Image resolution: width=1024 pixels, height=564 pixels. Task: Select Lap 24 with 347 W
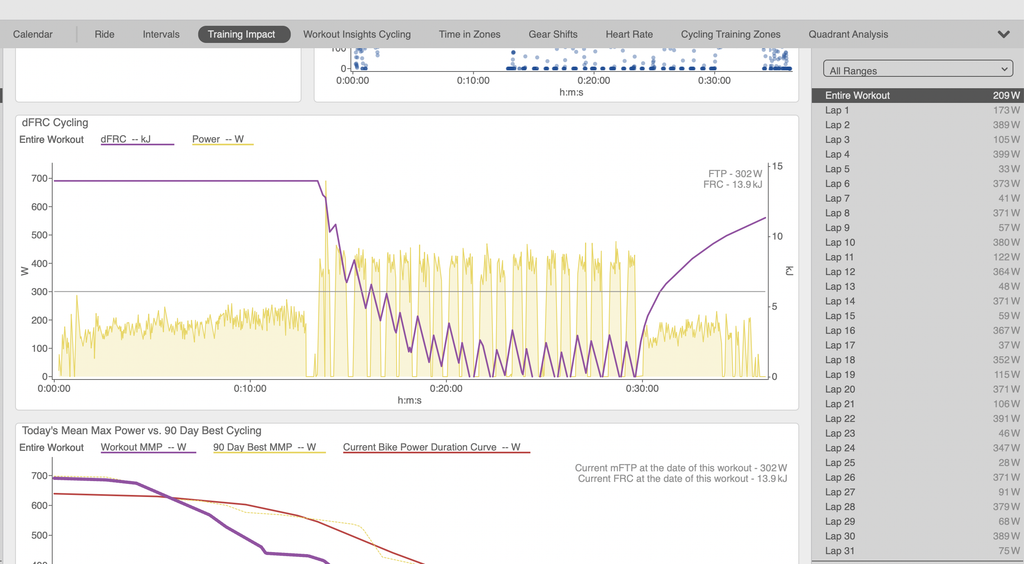(x=918, y=448)
